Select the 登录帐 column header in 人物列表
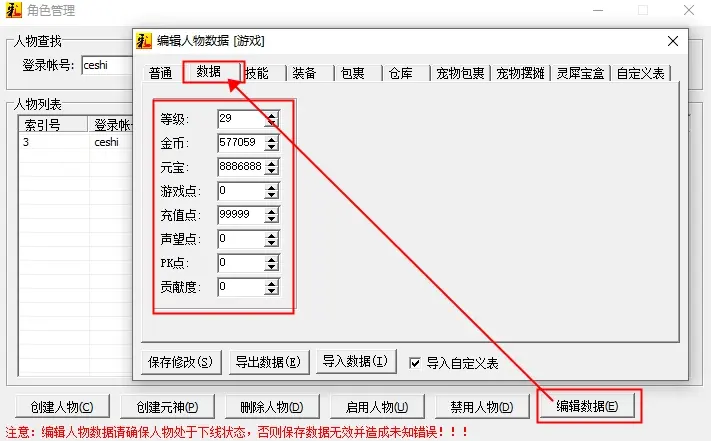 111,124
